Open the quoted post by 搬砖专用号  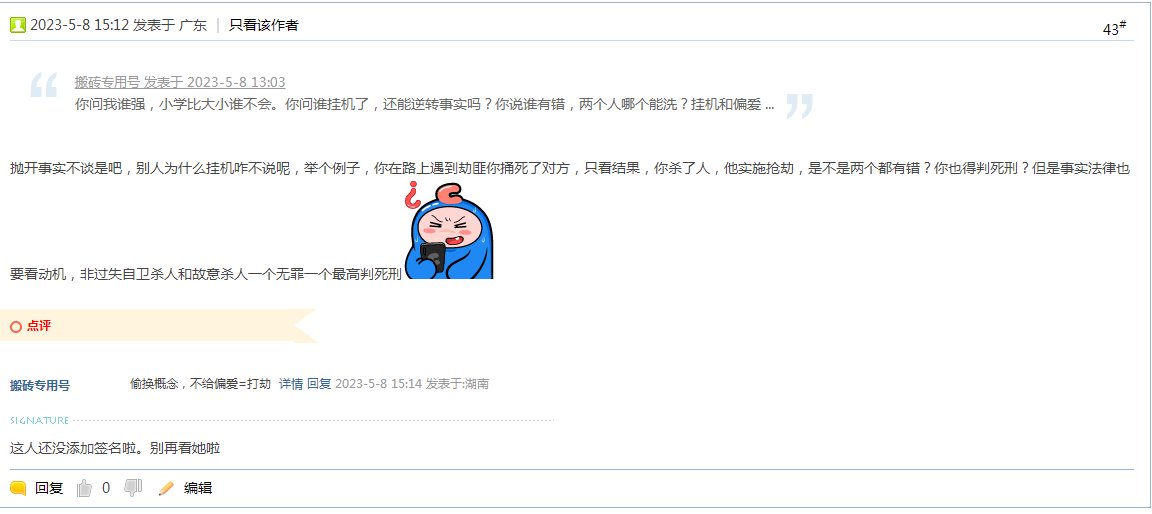click(x=180, y=82)
